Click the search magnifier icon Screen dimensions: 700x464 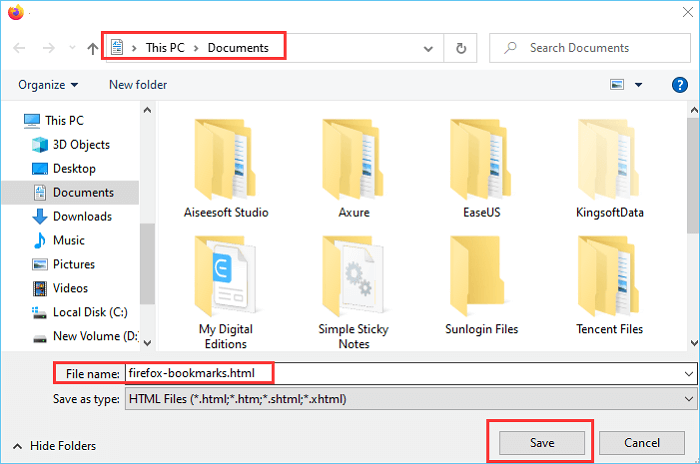tap(510, 48)
